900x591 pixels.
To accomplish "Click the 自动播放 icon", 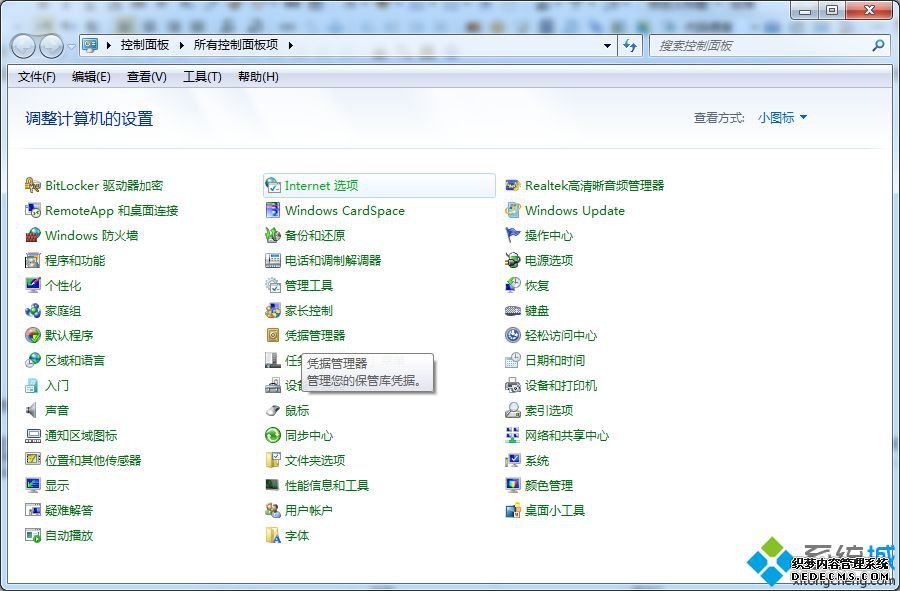I will [32, 535].
